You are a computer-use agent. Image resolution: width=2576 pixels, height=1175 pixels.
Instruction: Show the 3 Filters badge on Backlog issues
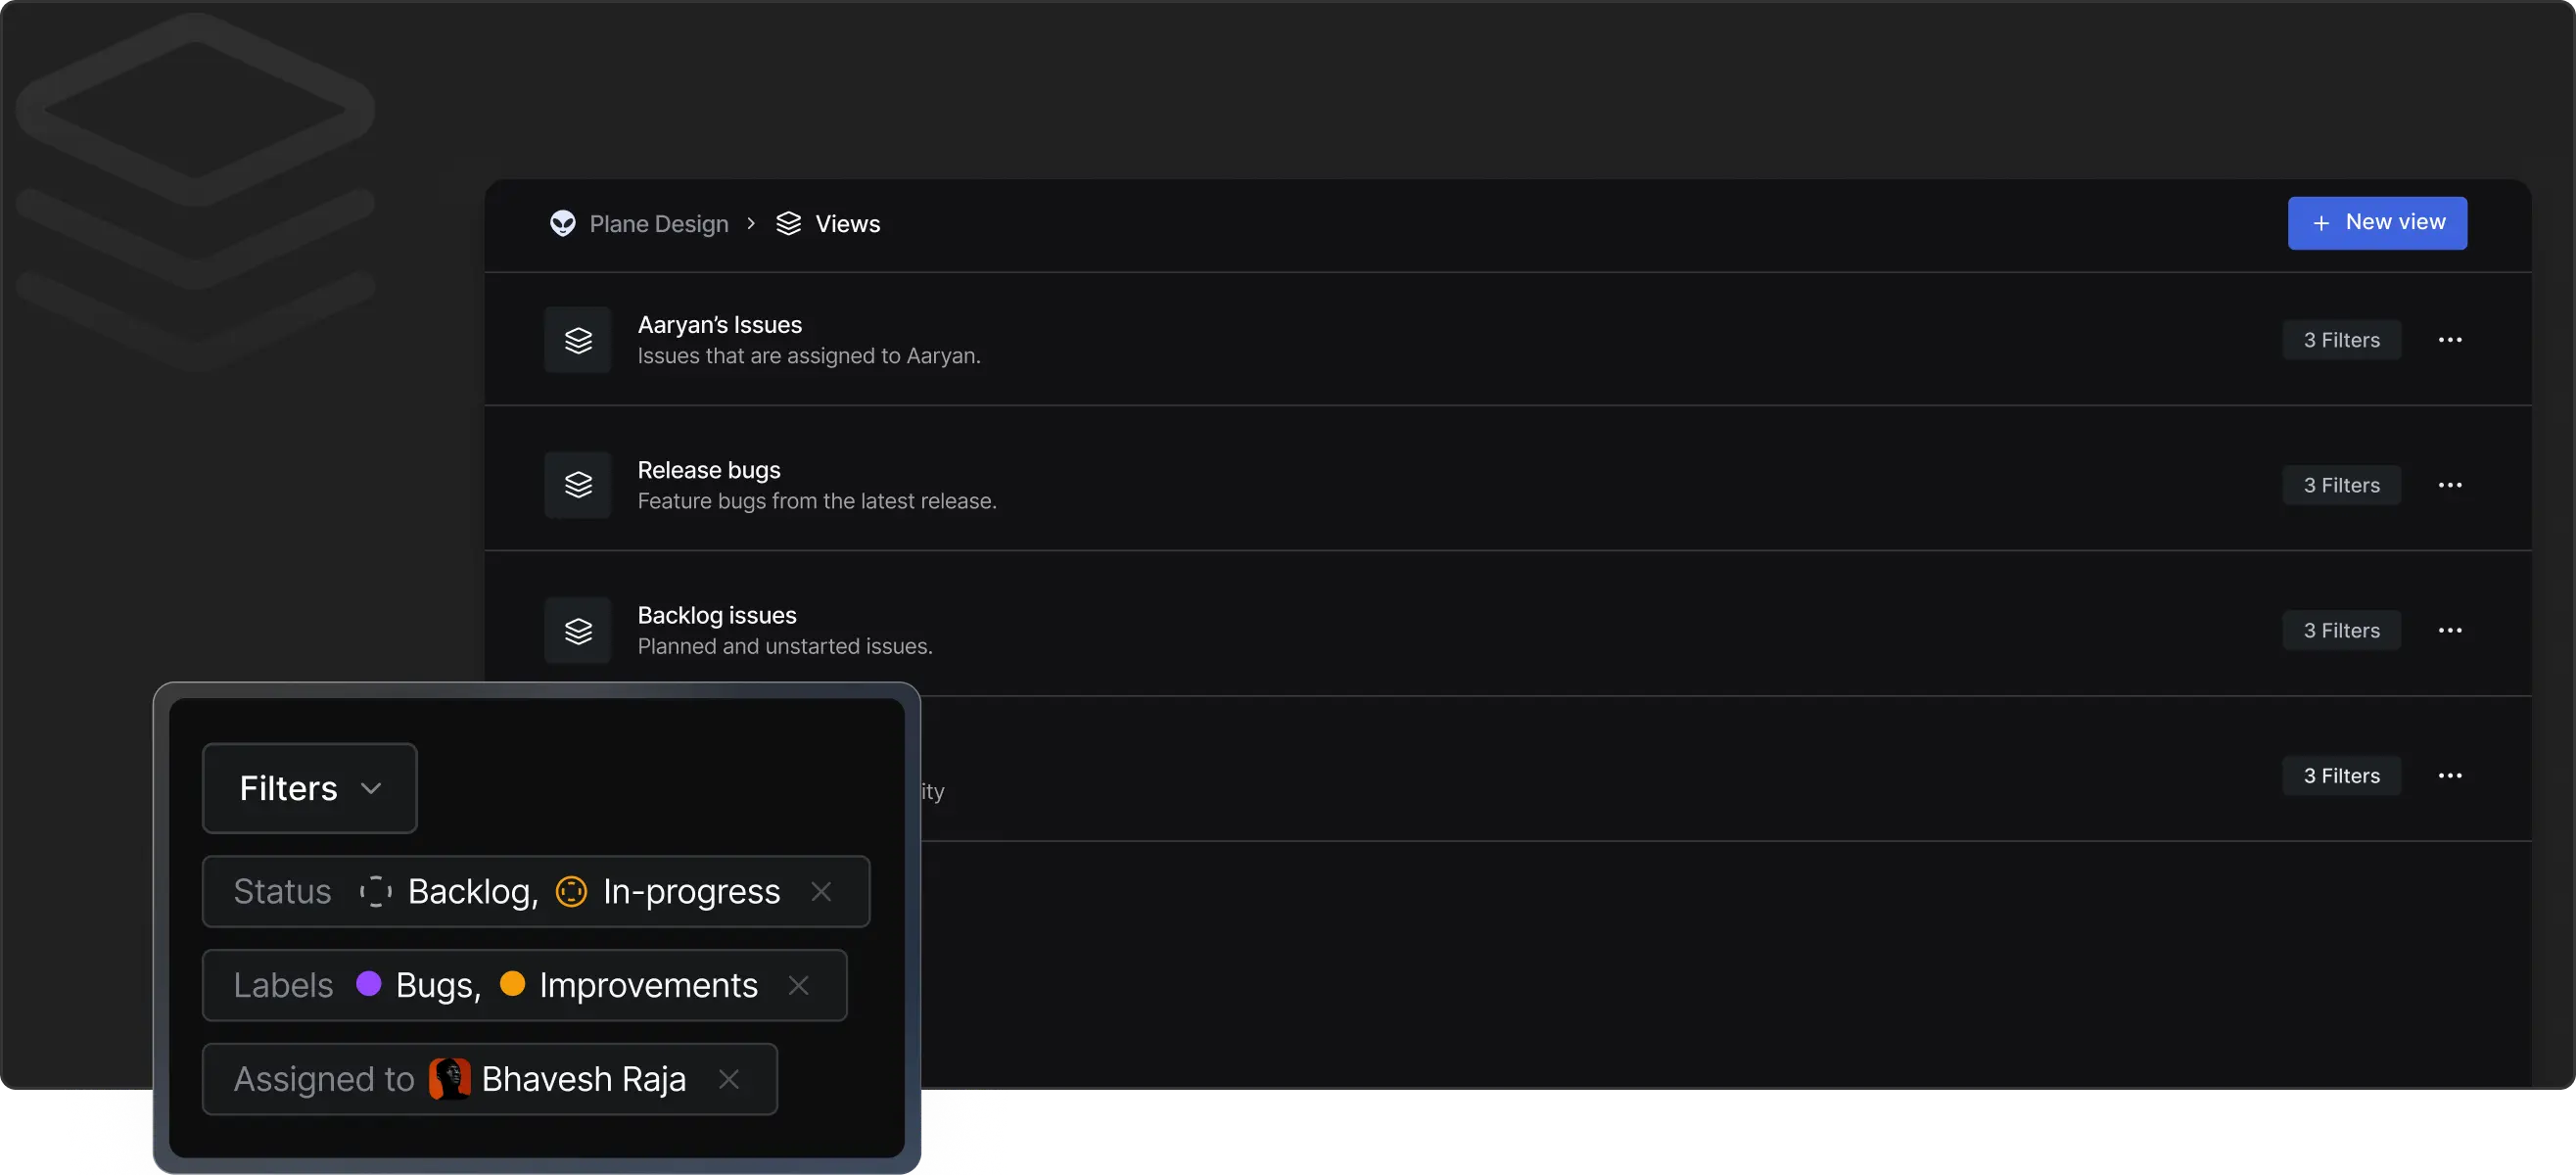(2341, 631)
